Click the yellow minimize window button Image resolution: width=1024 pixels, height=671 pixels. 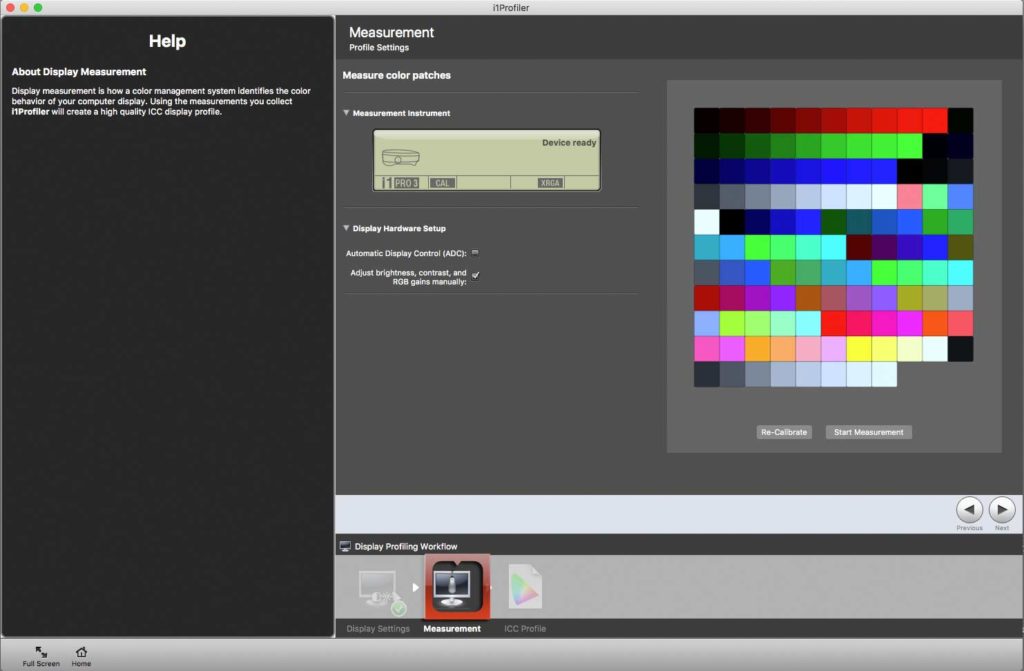coord(24,7)
